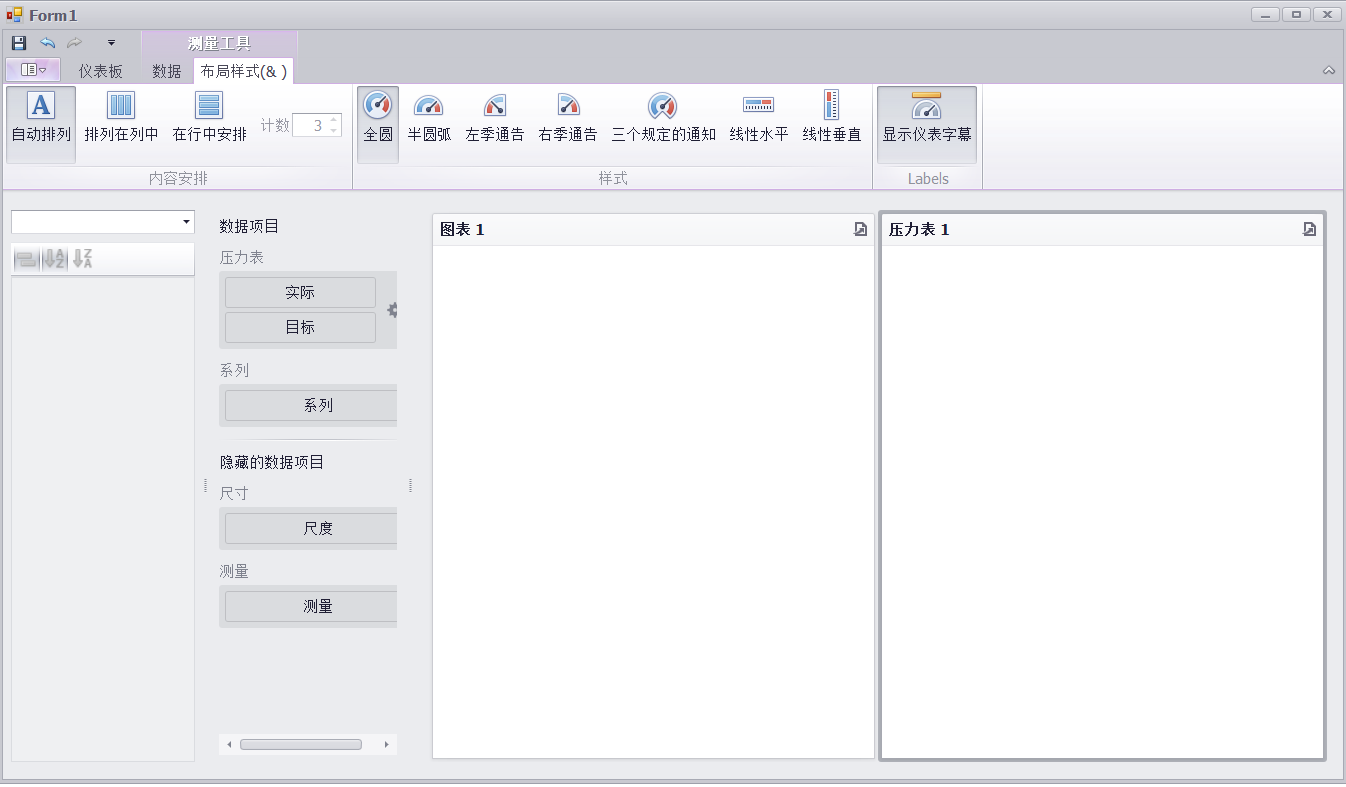1346x787 pixels.
Task: Click the export icon on 图表 1 panel
Action: 860,229
